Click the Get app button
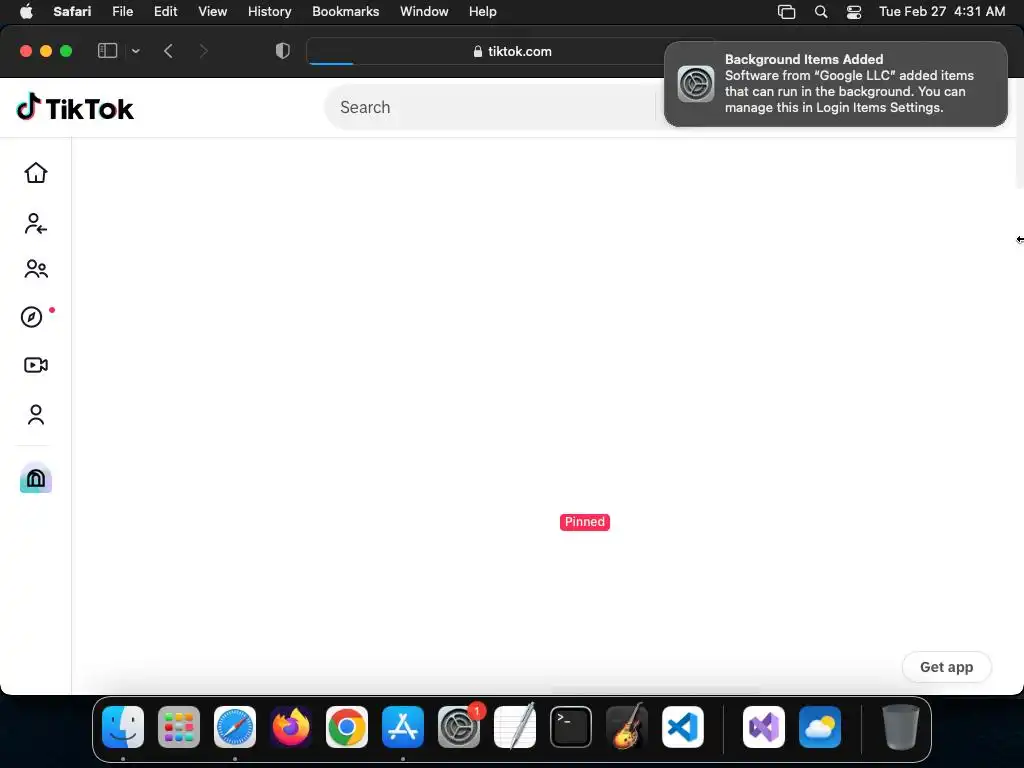Screen dimensions: 1024x768 click(x=946, y=667)
